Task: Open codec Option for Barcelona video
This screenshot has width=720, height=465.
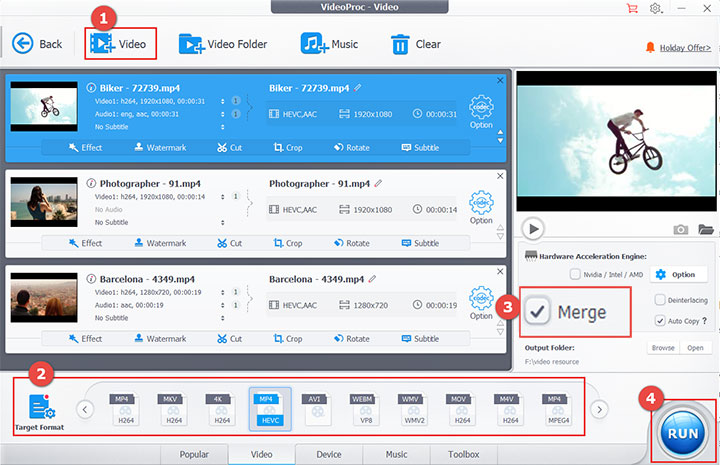Action: click(481, 303)
